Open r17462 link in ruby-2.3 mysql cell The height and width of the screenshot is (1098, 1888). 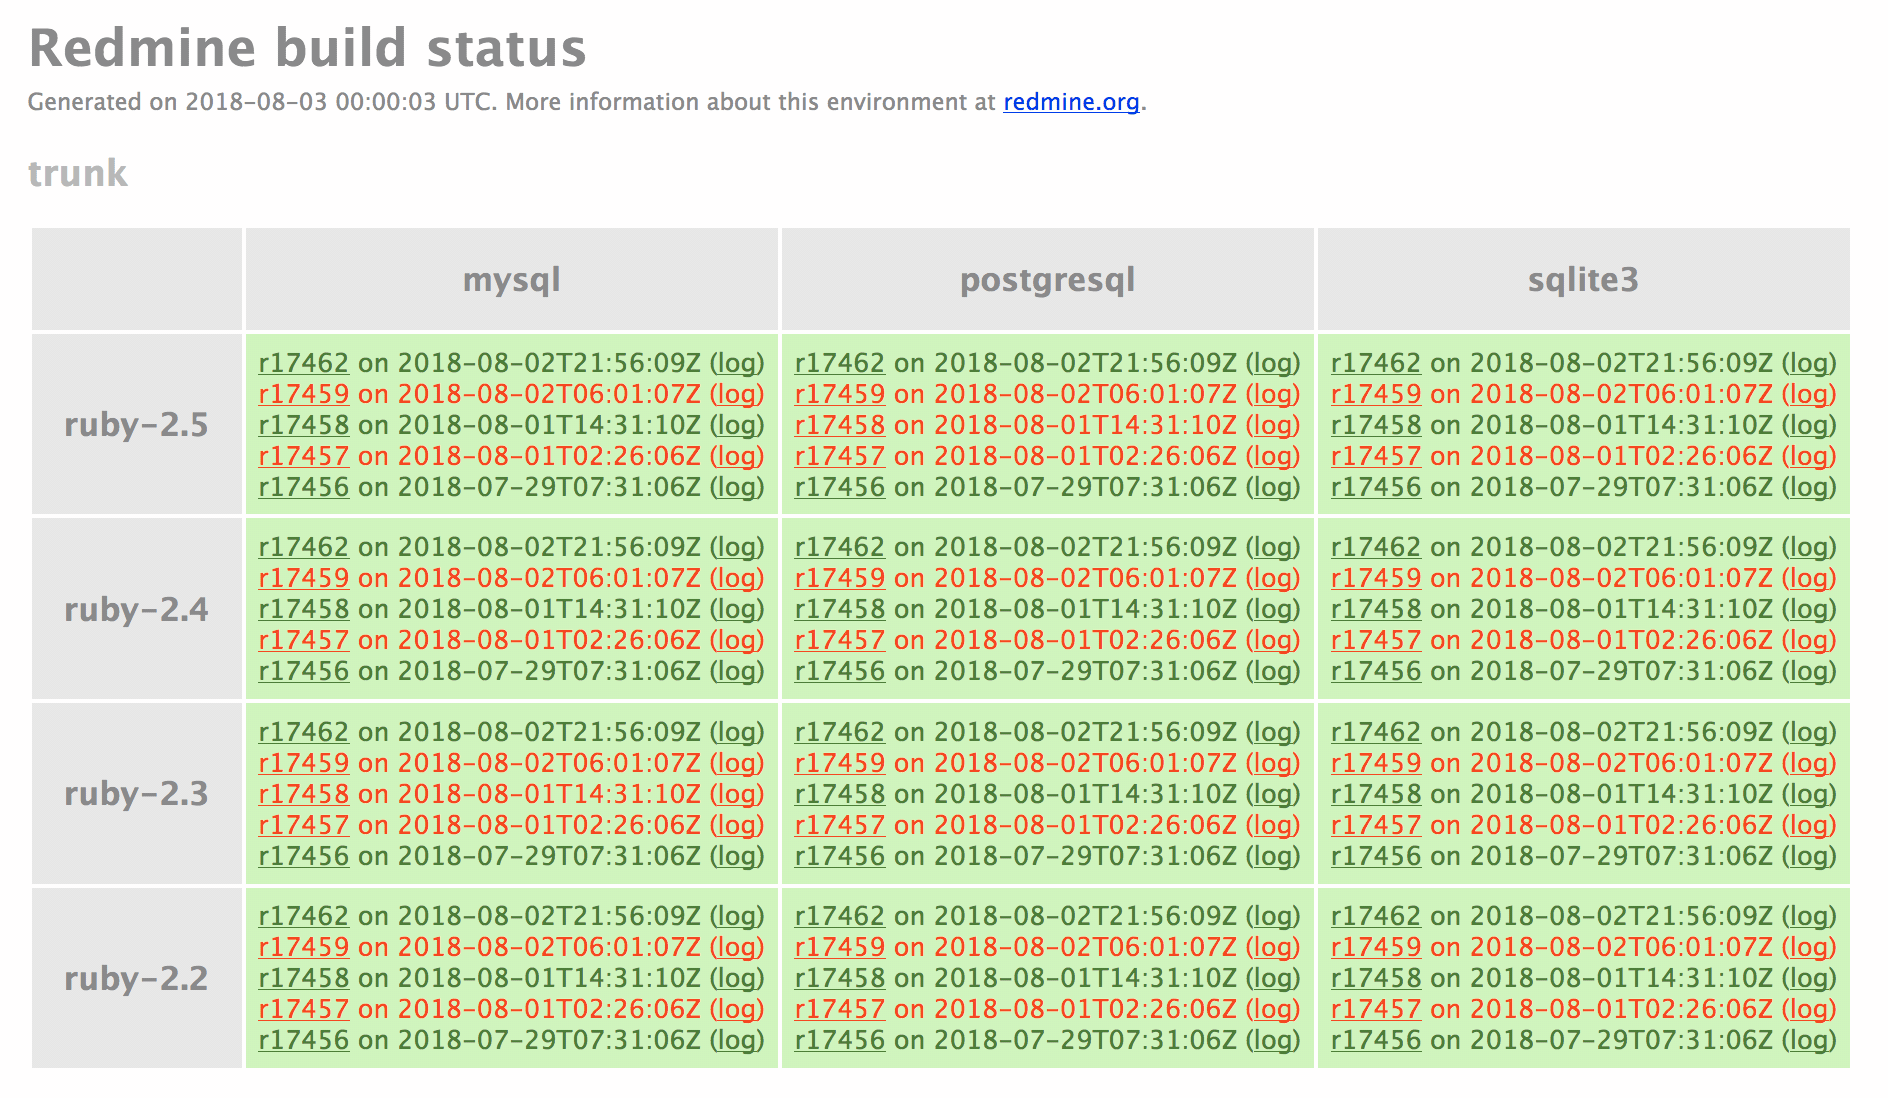304,732
